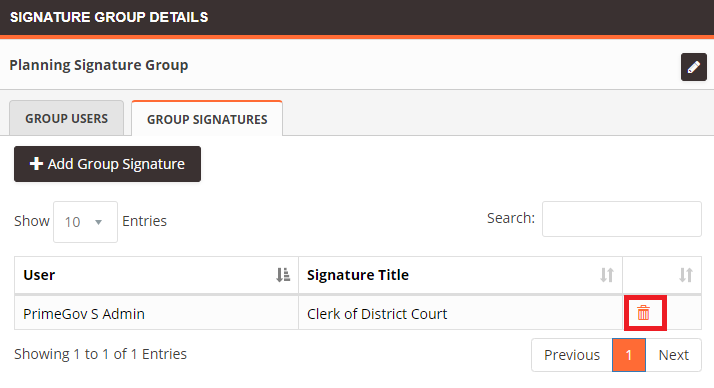Image resolution: width=714 pixels, height=388 pixels.
Task: Add a new group signature
Action: pos(107,164)
